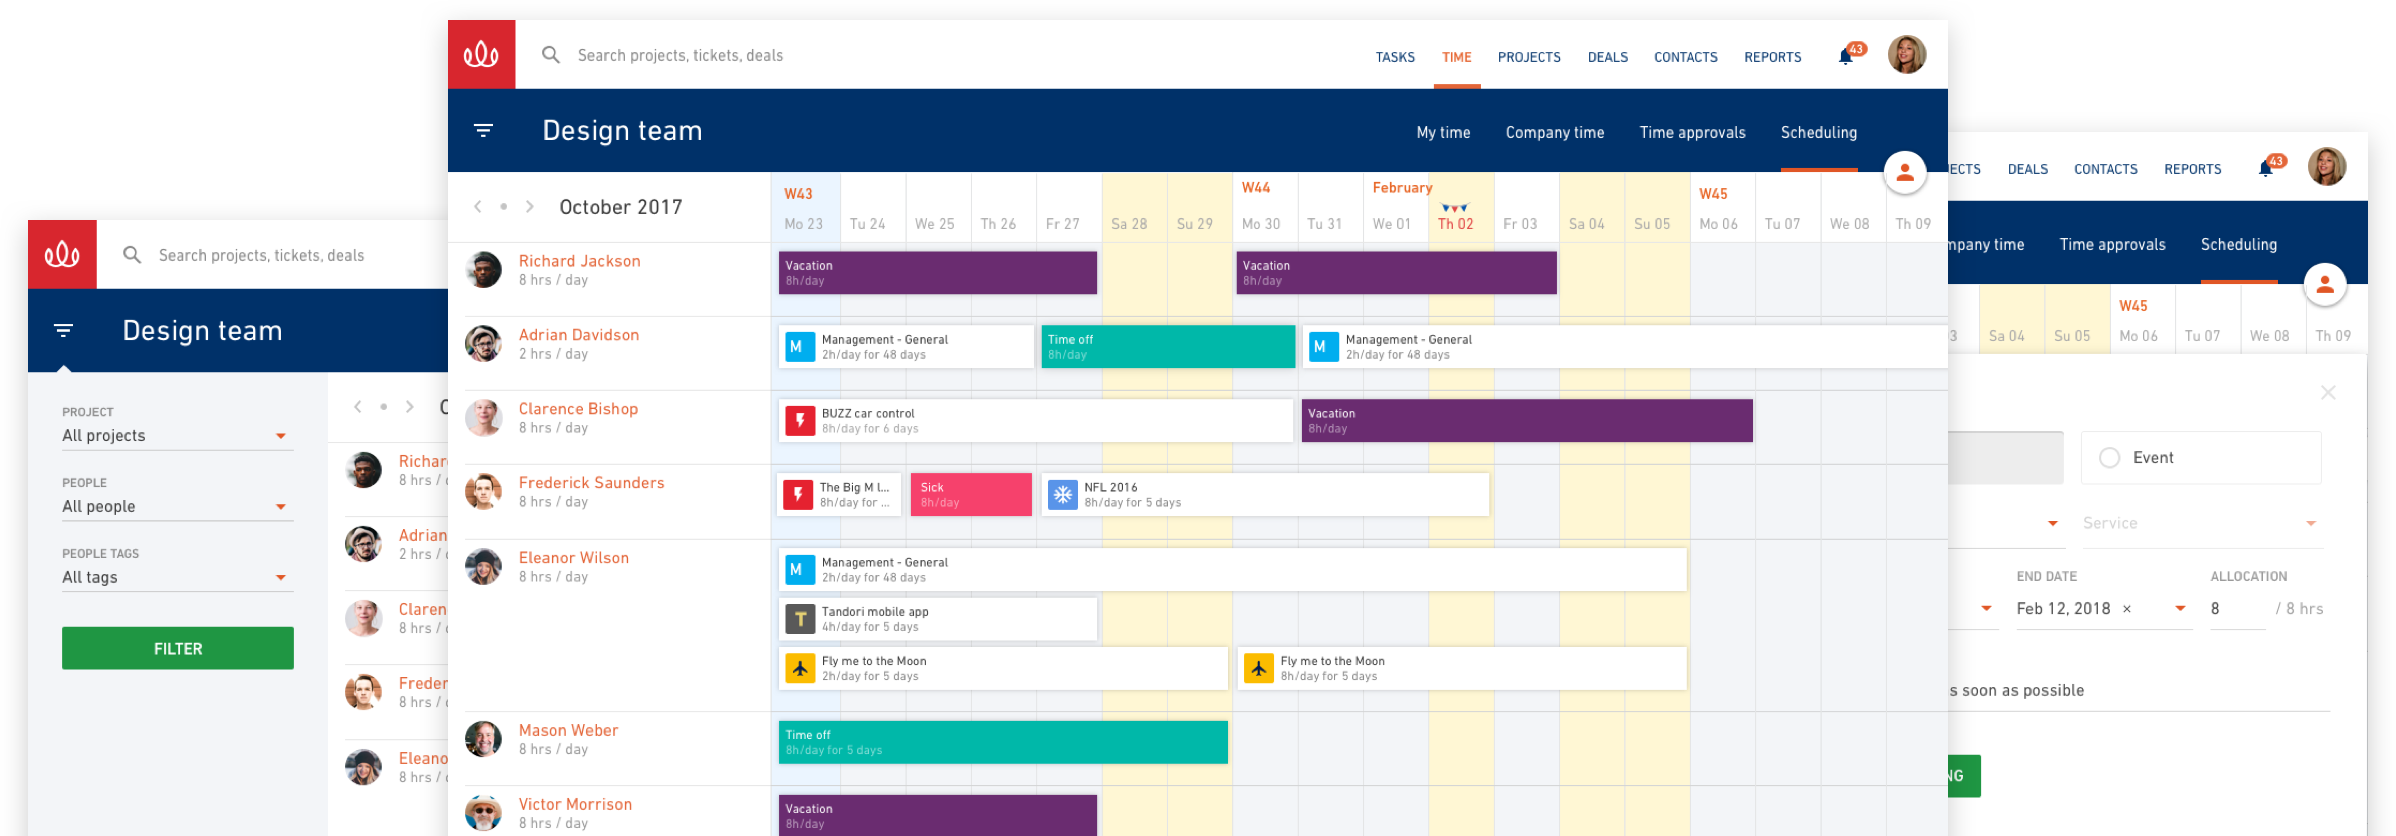Click search magnifier icon in left window
Image resolution: width=2396 pixels, height=836 pixels.
pyautogui.click(x=131, y=255)
